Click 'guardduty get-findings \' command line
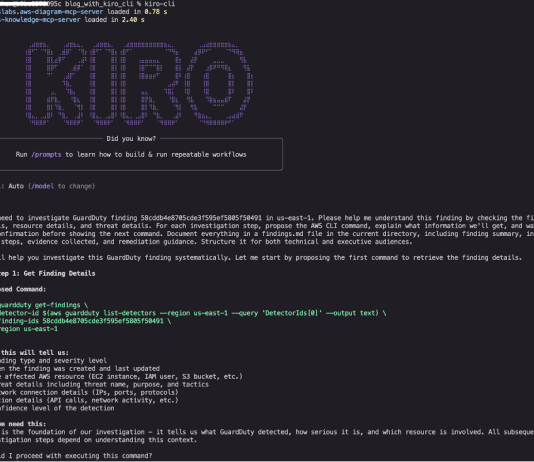The height and width of the screenshot is (462, 534). [x=44, y=305]
